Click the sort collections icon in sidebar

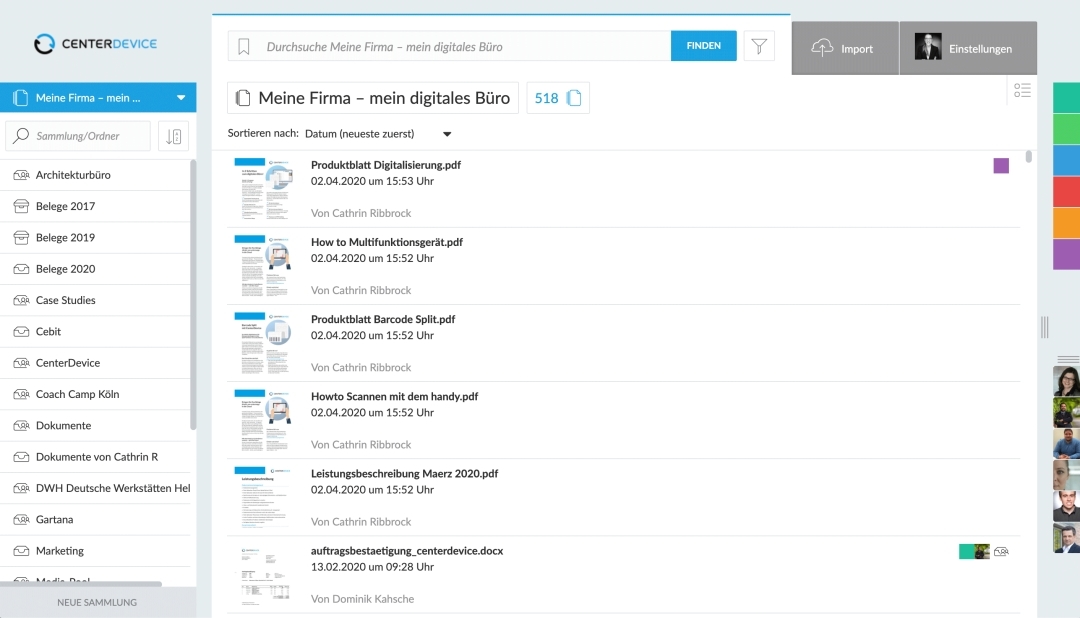click(x=174, y=136)
